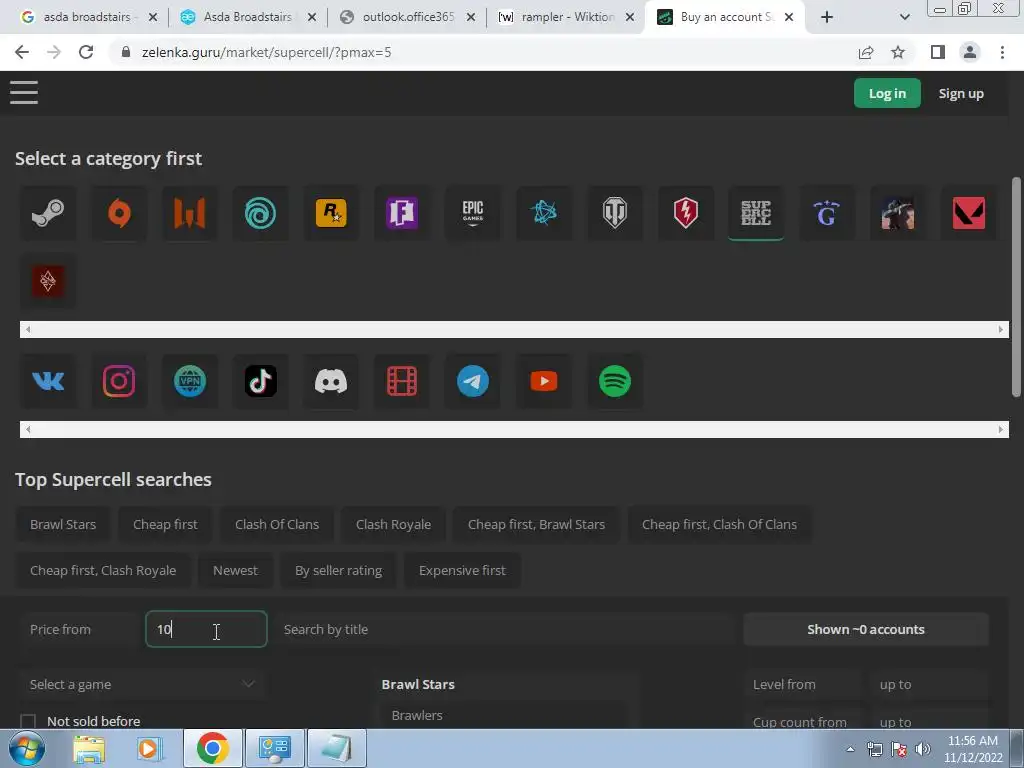Image resolution: width=1024 pixels, height=768 pixels.
Task: Choose the Clash Of Clans search tag
Action: pyautogui.click(x=277, y=524)
